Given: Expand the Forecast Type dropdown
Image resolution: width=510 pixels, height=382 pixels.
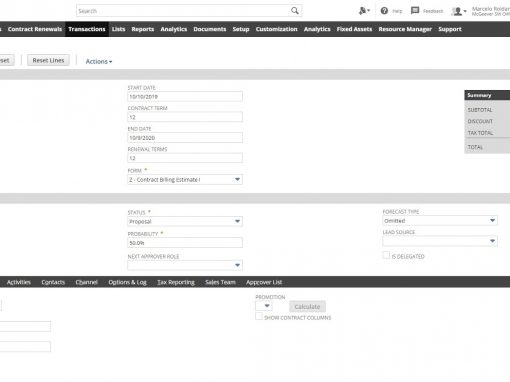Looking at the screenshot, I should pos(440,221).
